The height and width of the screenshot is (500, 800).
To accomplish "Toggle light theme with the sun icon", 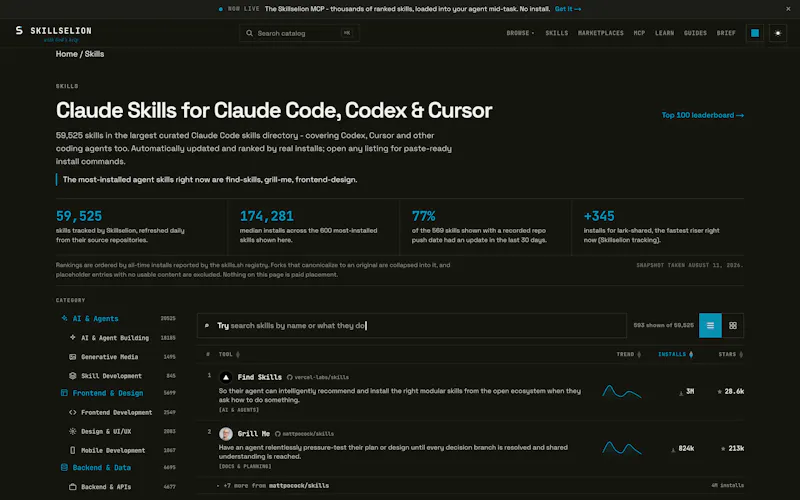I will [778, 33].
